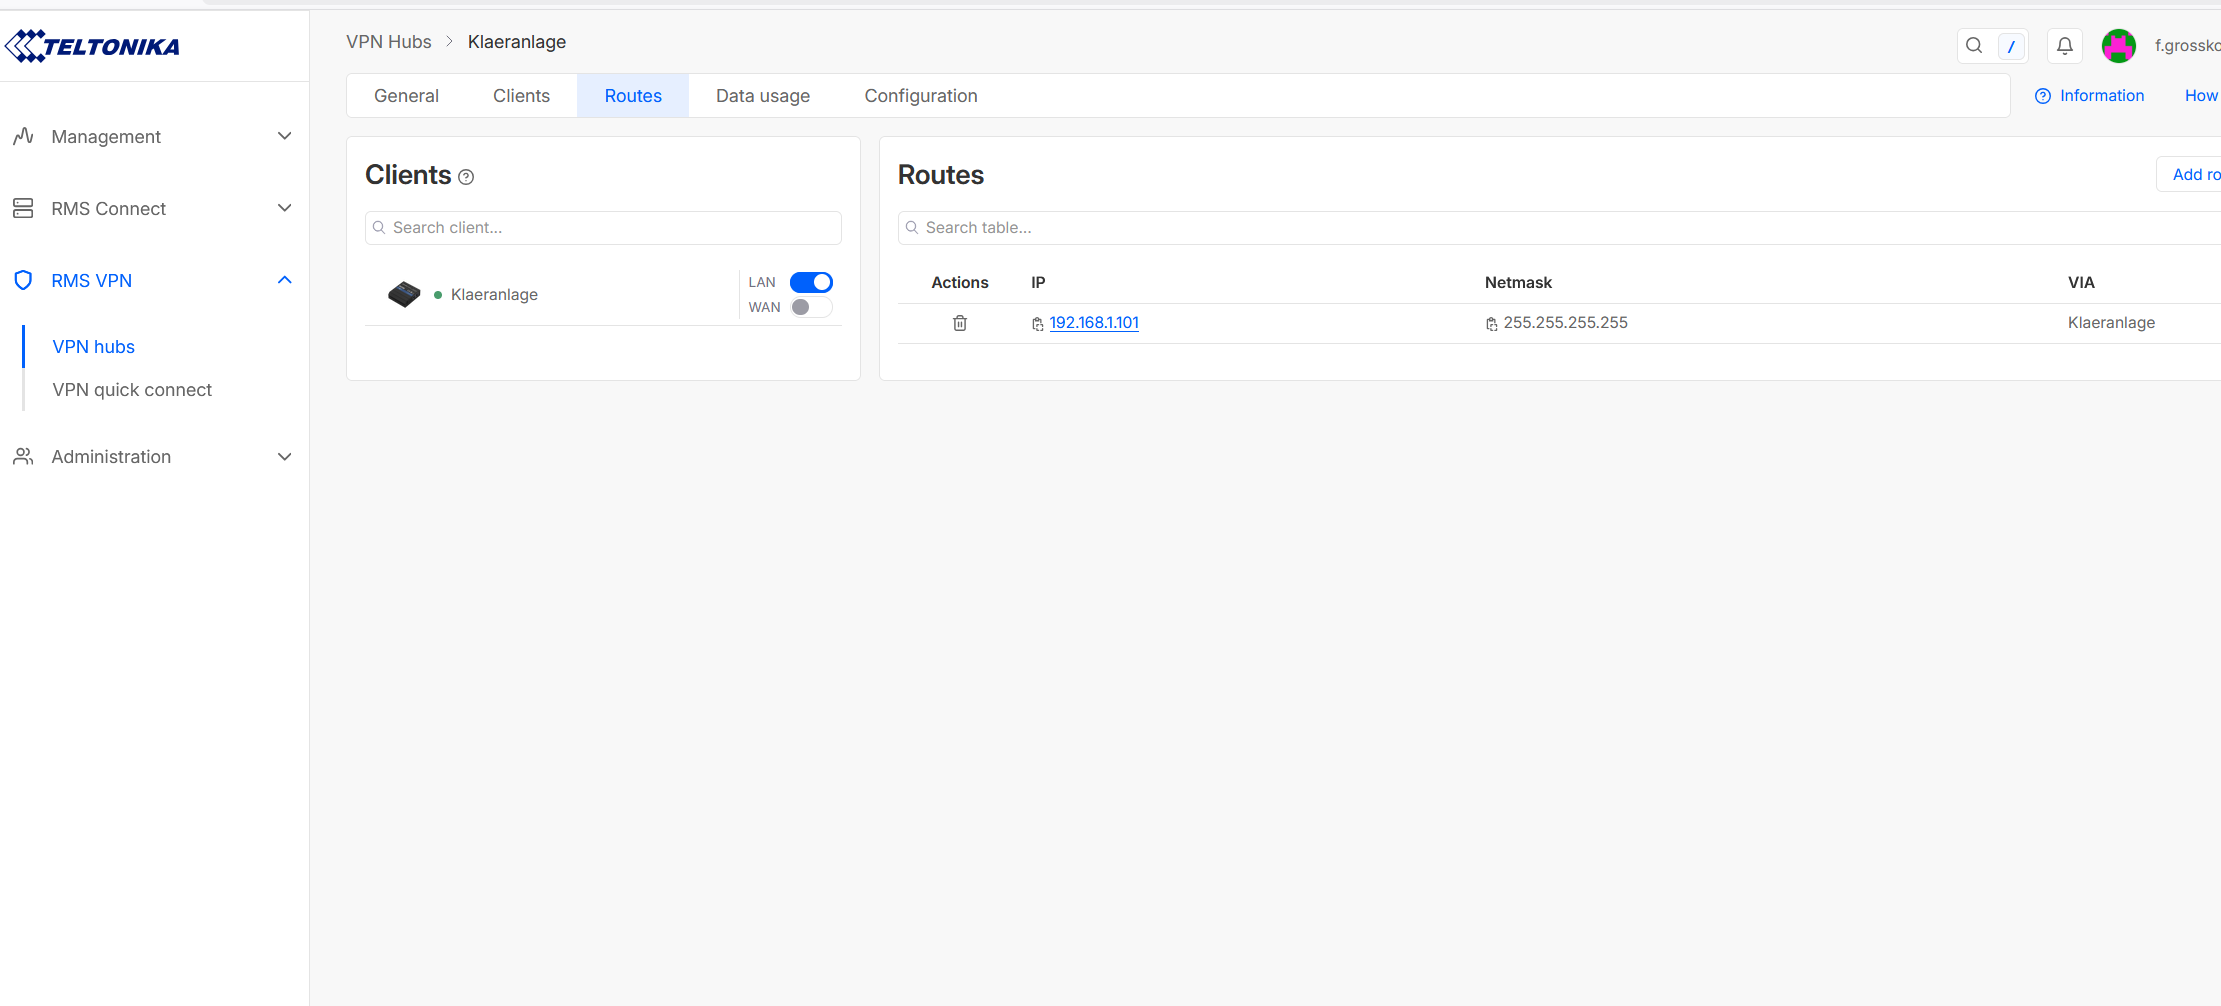Viewport: 2221px width, 1006px height.
Task: Enable the WAN toggle for Klaeranlage
Action: pos(811,307)
